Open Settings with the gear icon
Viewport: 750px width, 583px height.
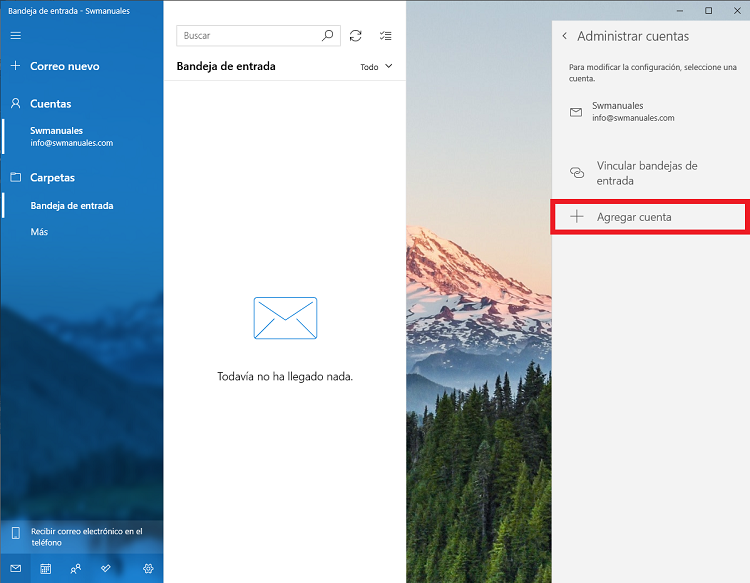point(148,569)
